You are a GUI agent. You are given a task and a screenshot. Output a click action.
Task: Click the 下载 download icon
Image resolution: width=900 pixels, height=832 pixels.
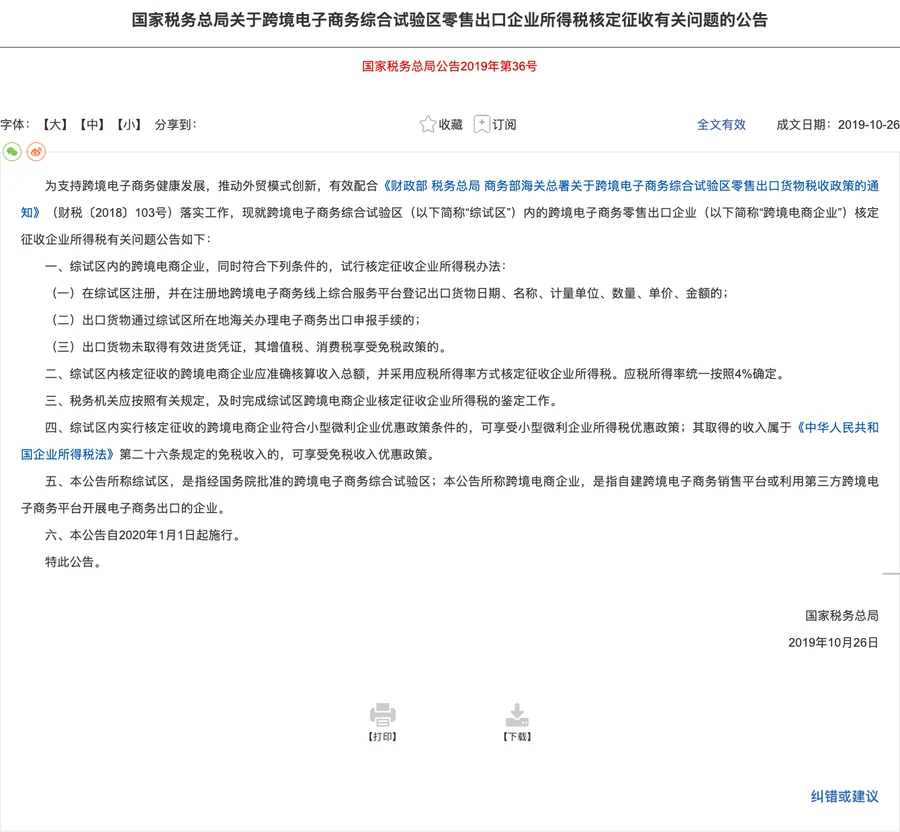tap(517, 715)
